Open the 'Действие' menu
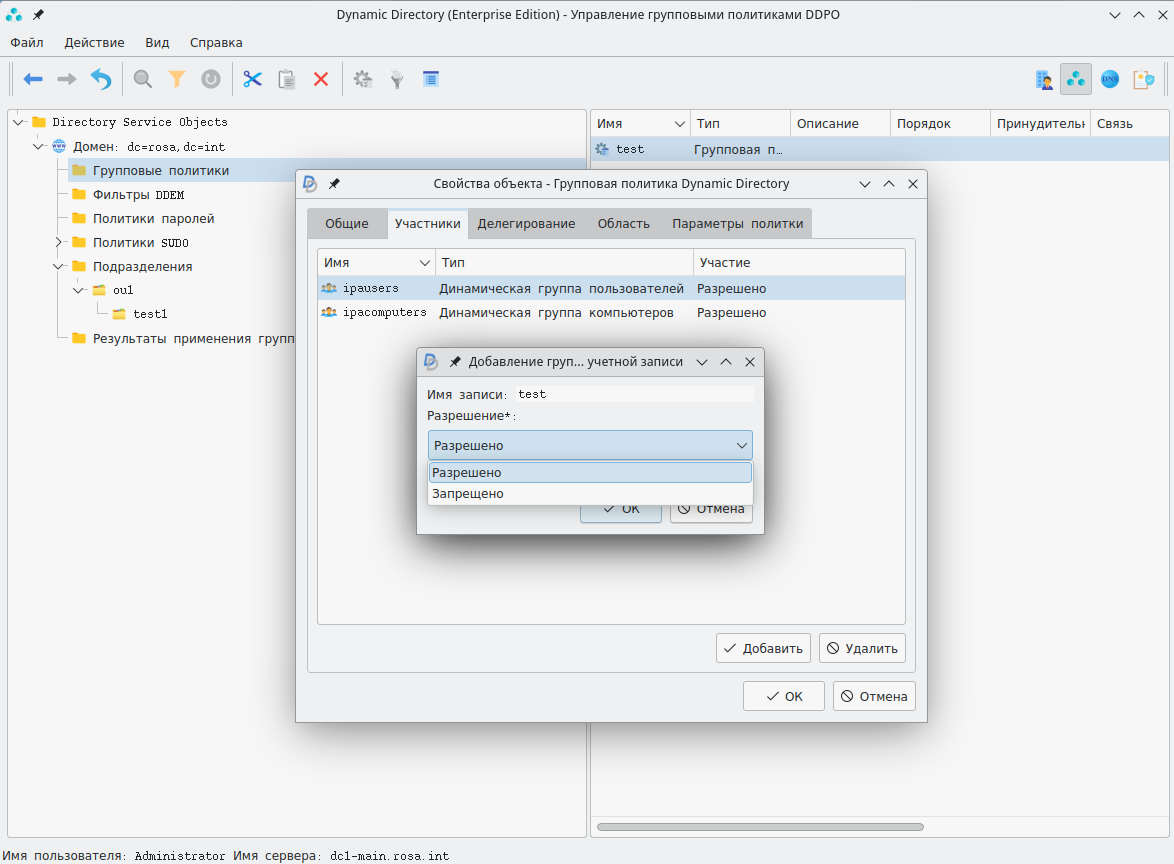The width and height of the screenshot is (1174, 864). 94,43
